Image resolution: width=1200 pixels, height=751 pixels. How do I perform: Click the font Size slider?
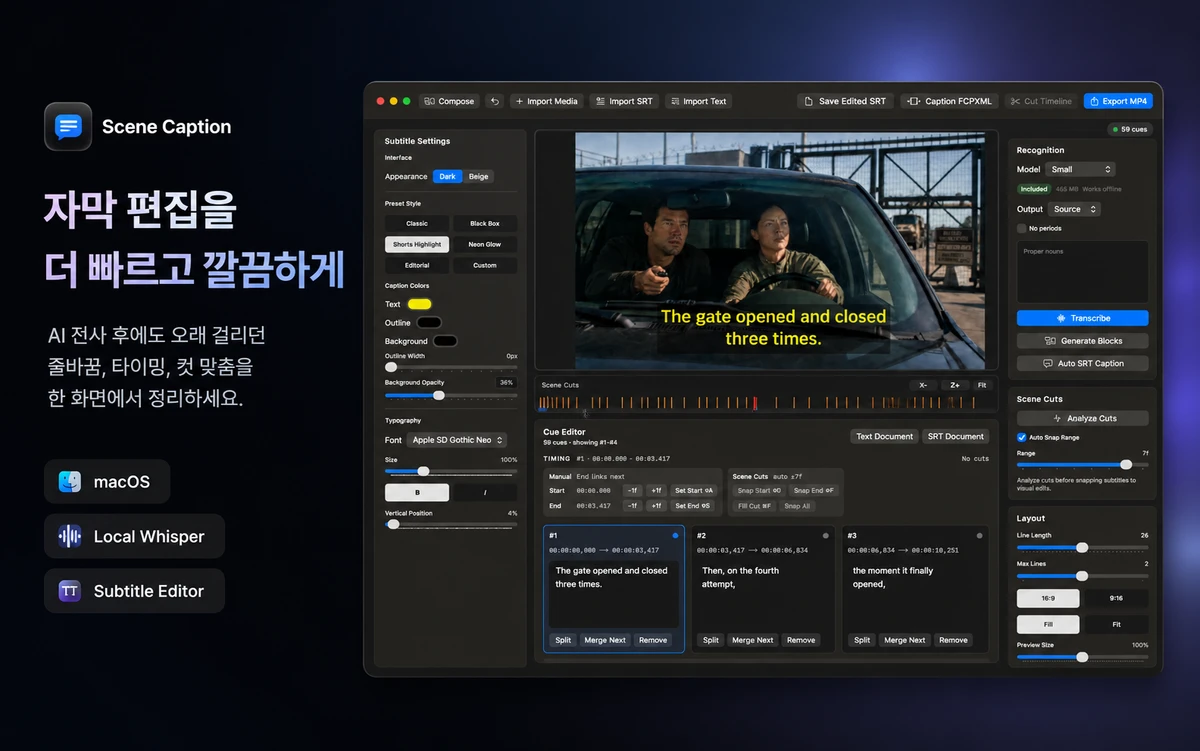451,471
